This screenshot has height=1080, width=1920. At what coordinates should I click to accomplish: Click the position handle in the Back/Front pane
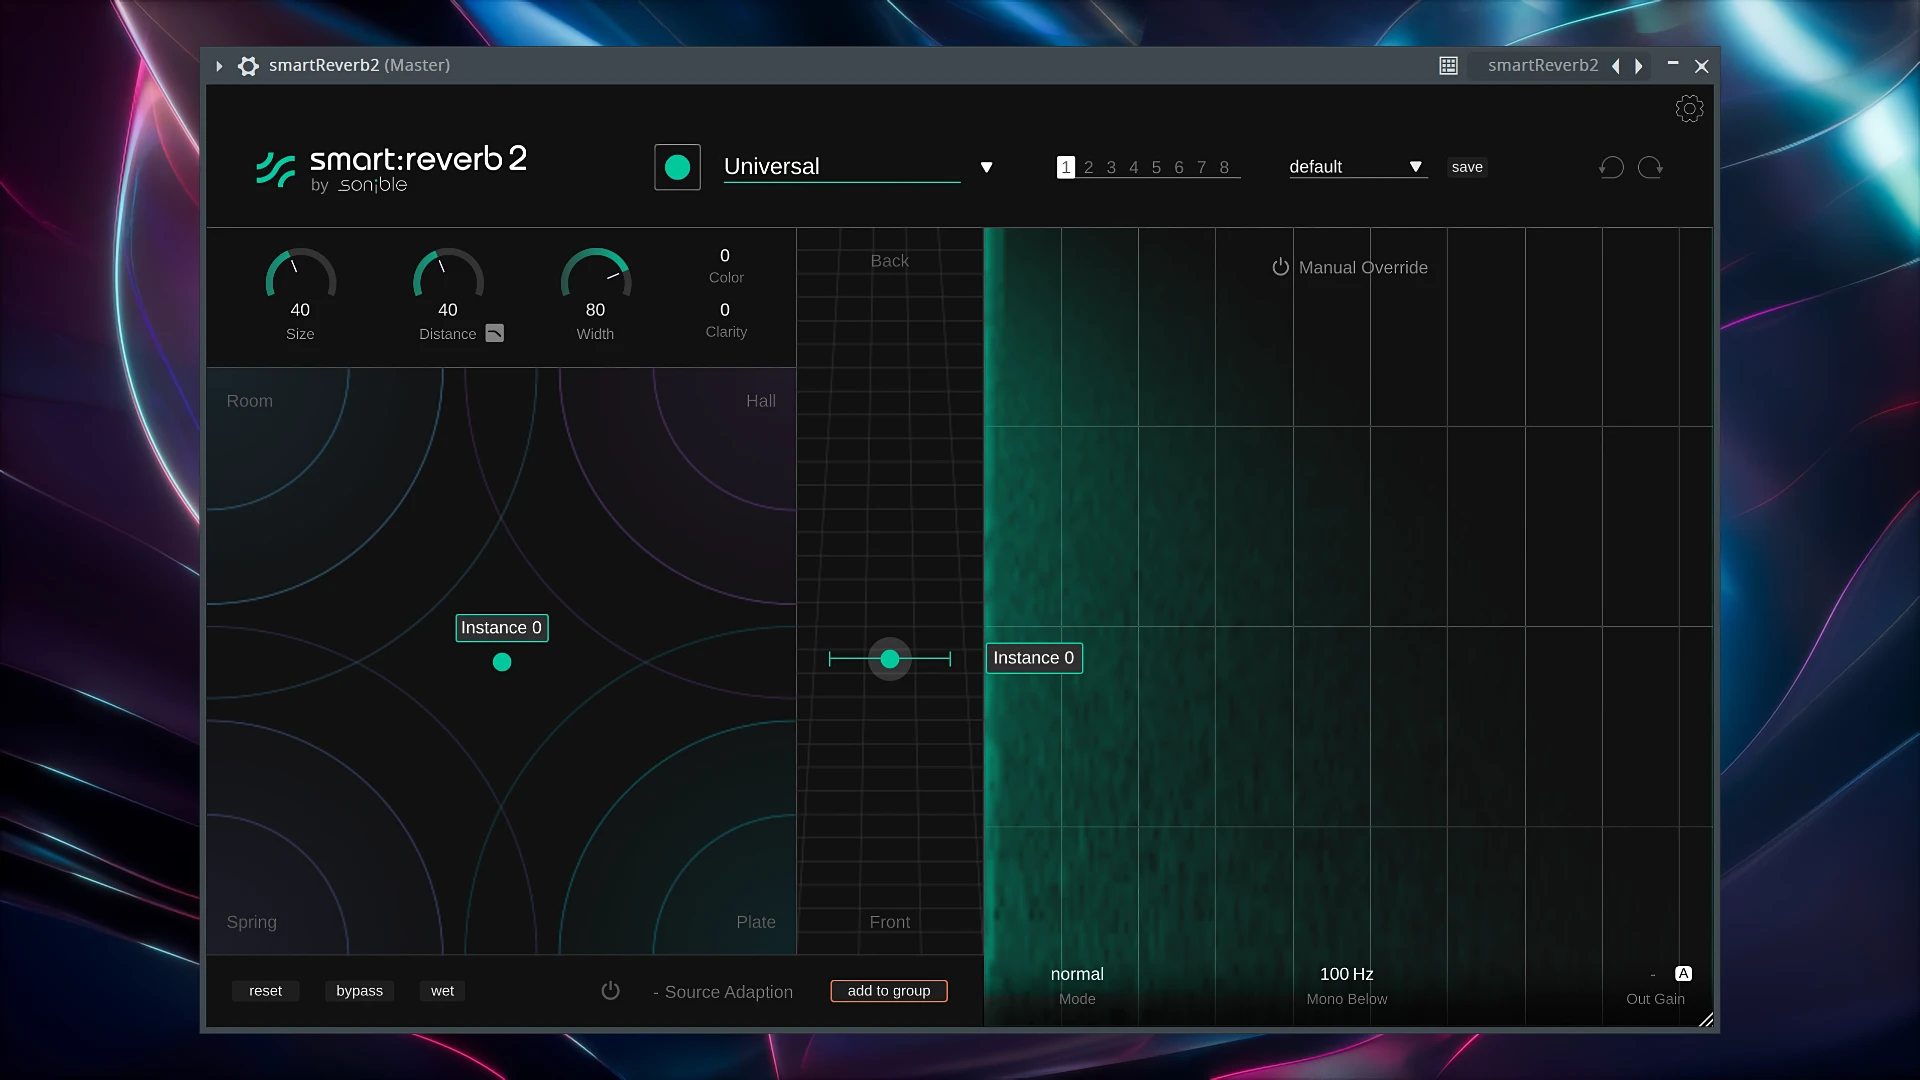tap(889, 658)
